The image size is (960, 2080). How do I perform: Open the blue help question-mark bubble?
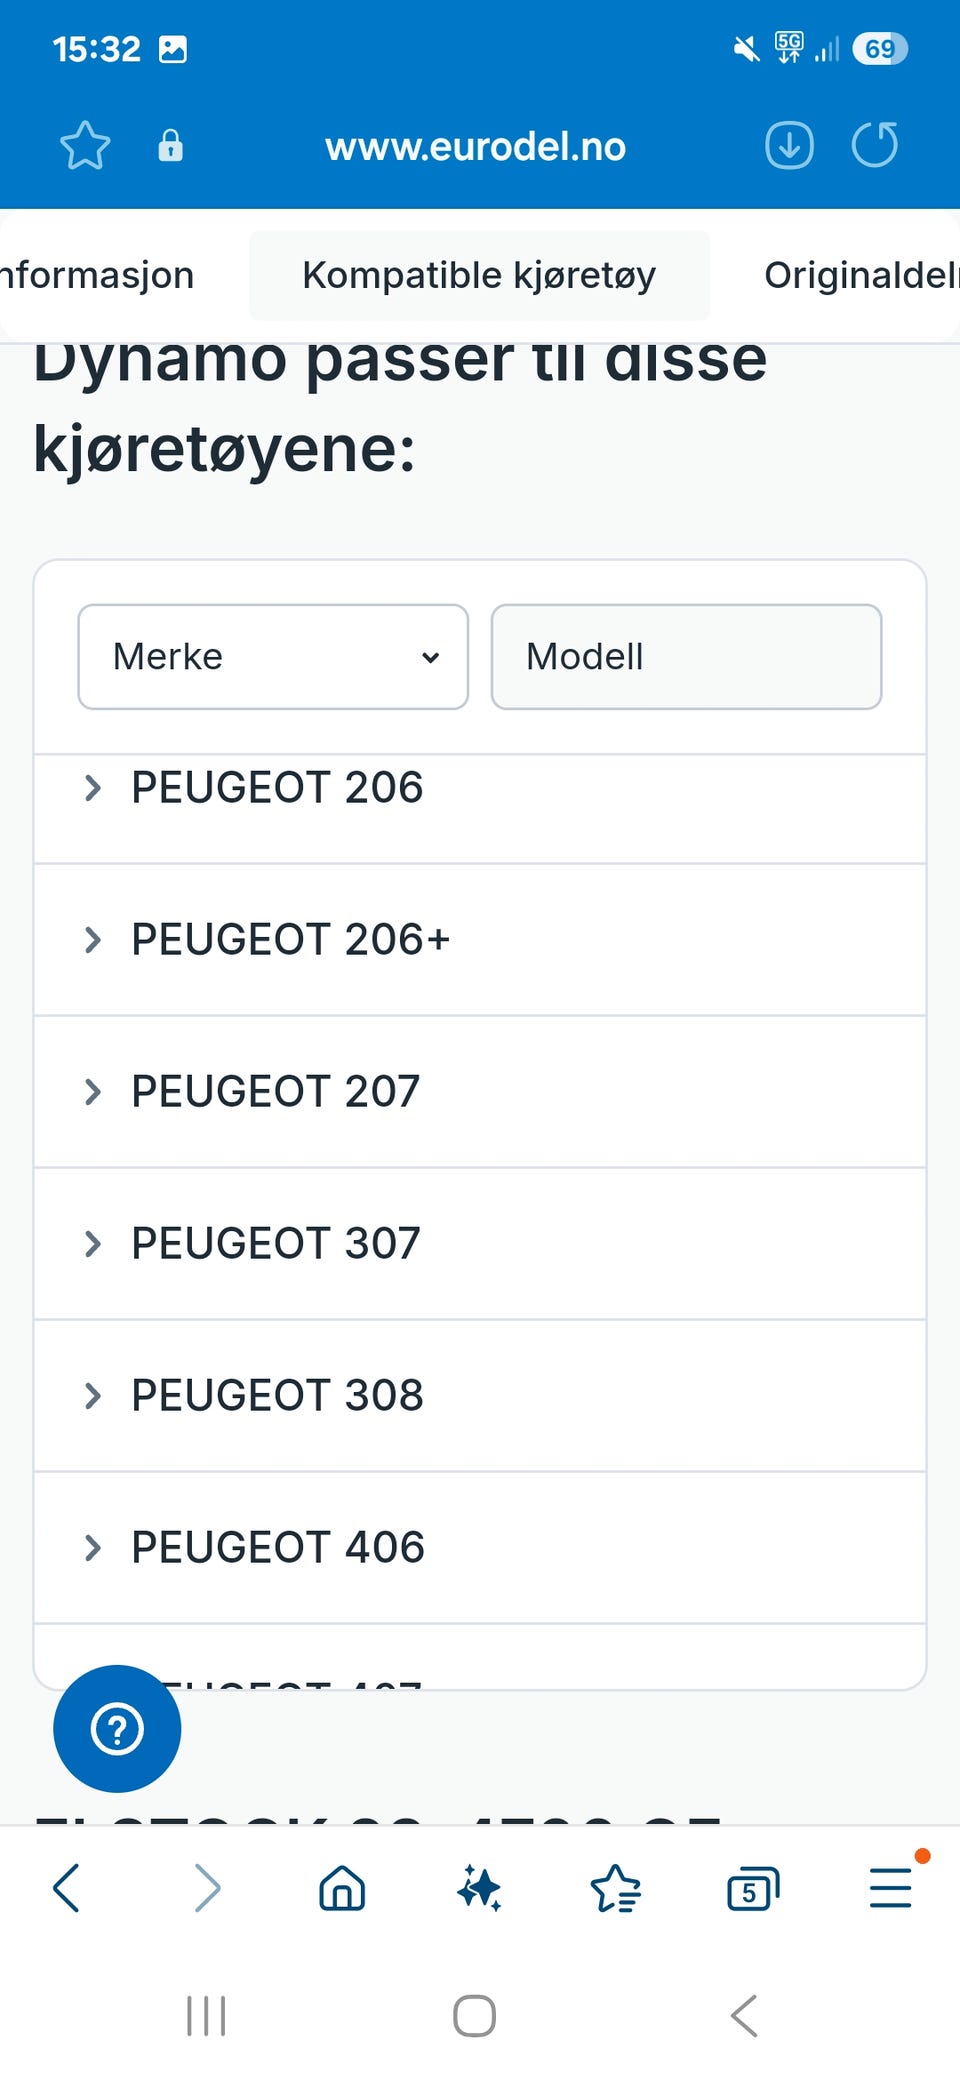coord(117,1728)
